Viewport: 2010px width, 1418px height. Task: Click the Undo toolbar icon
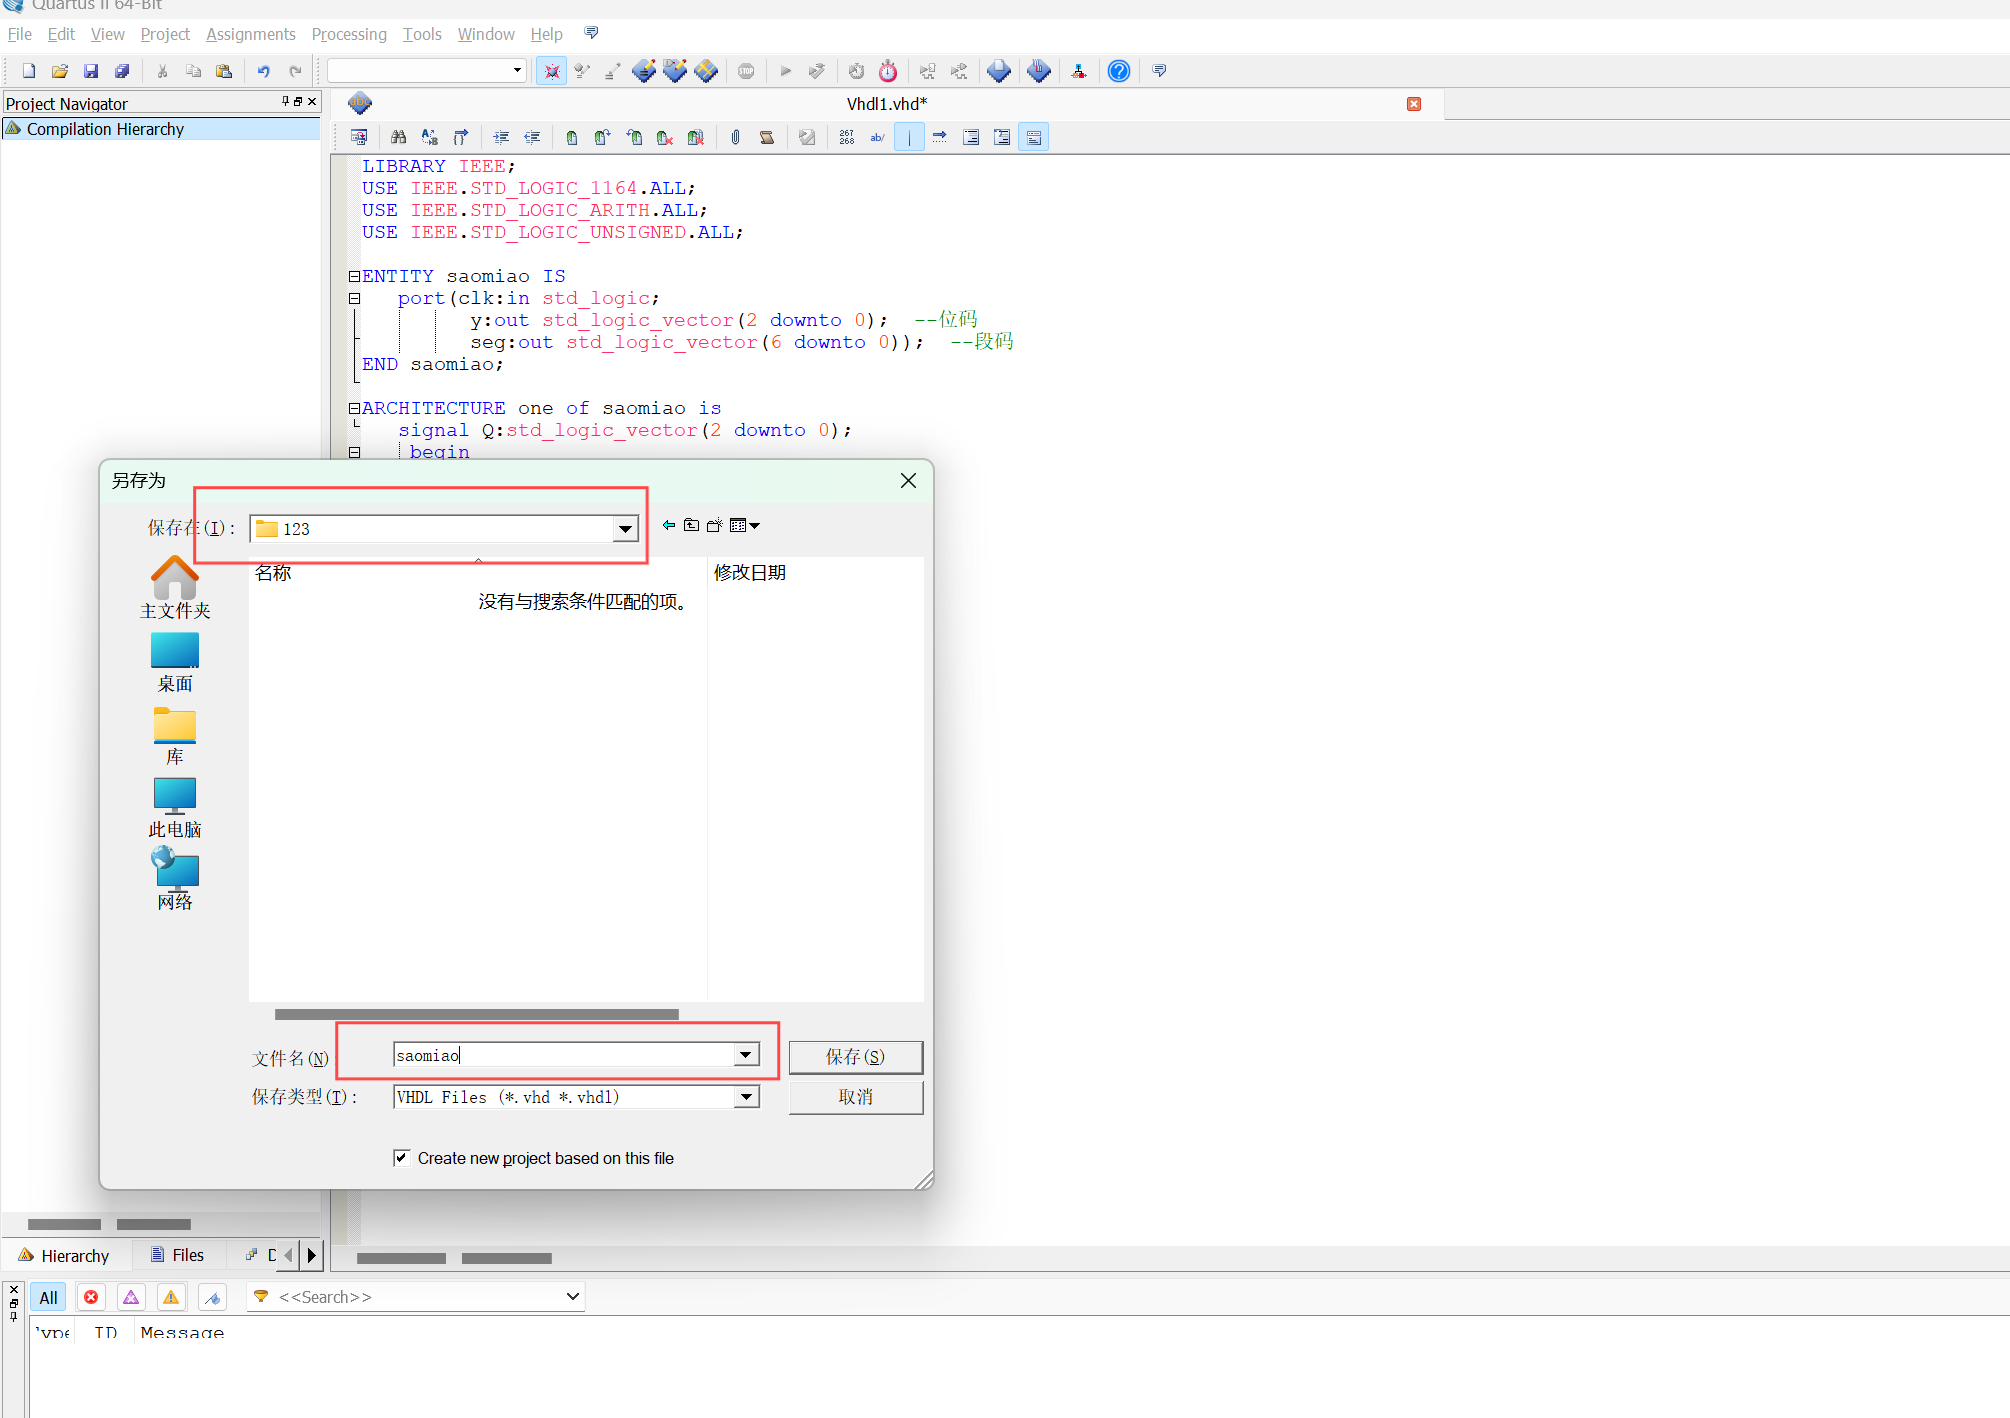tap(263, 71)
